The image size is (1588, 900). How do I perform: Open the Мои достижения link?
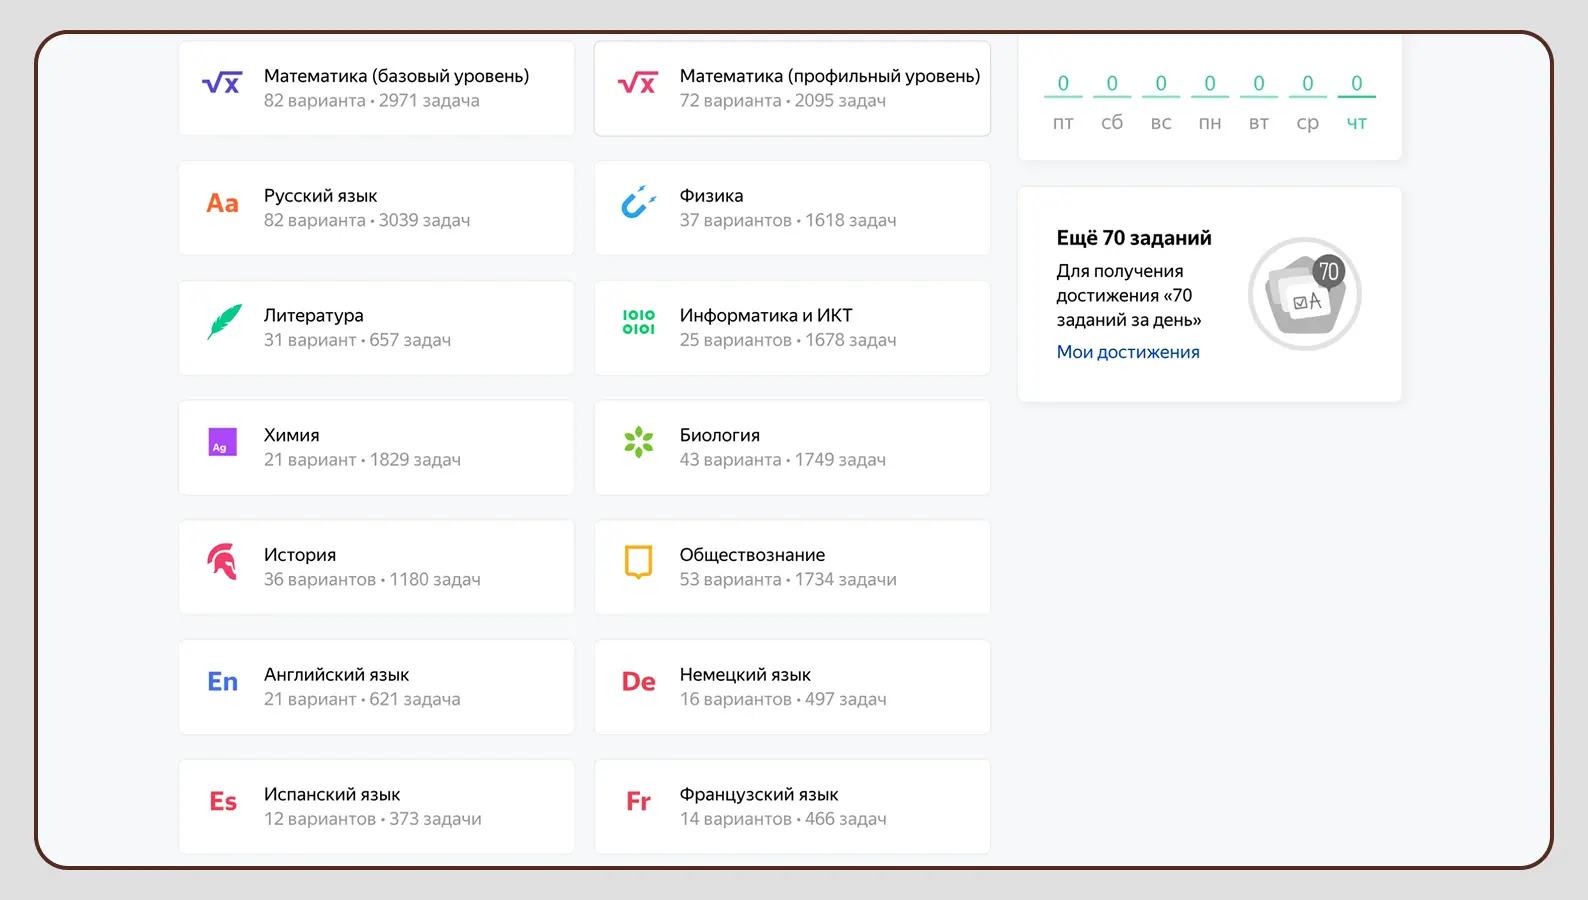pyautogui.click(x=1128, y=352)
